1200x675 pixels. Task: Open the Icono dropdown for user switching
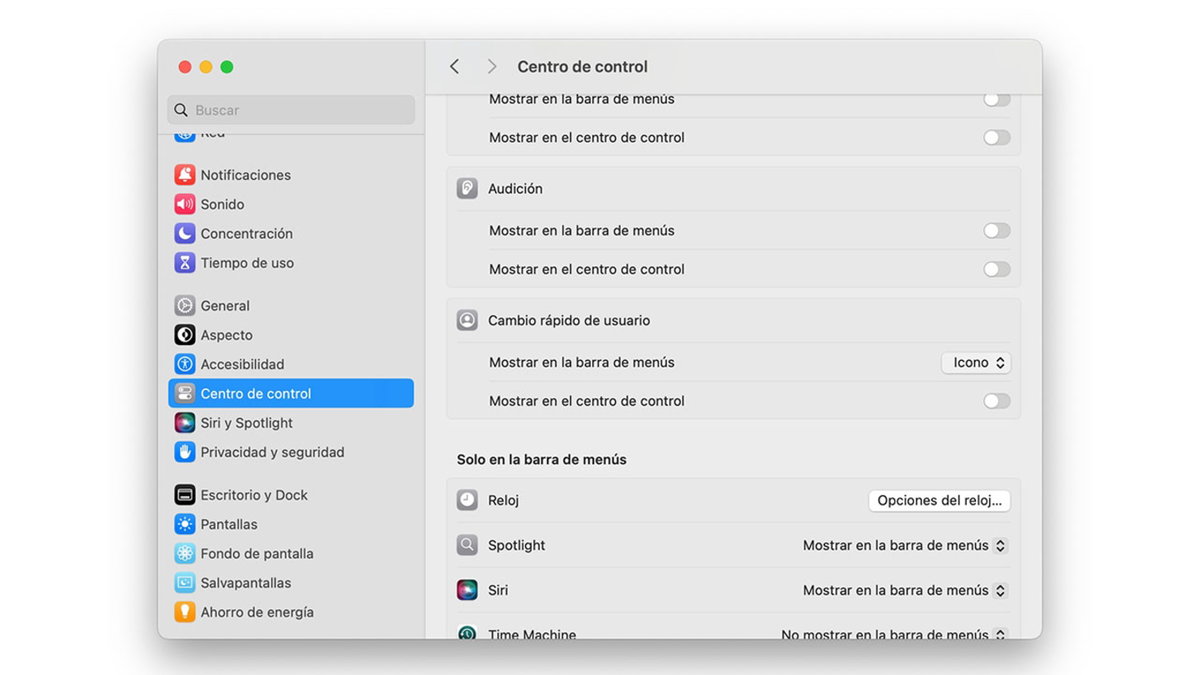[x=976, y=363]
